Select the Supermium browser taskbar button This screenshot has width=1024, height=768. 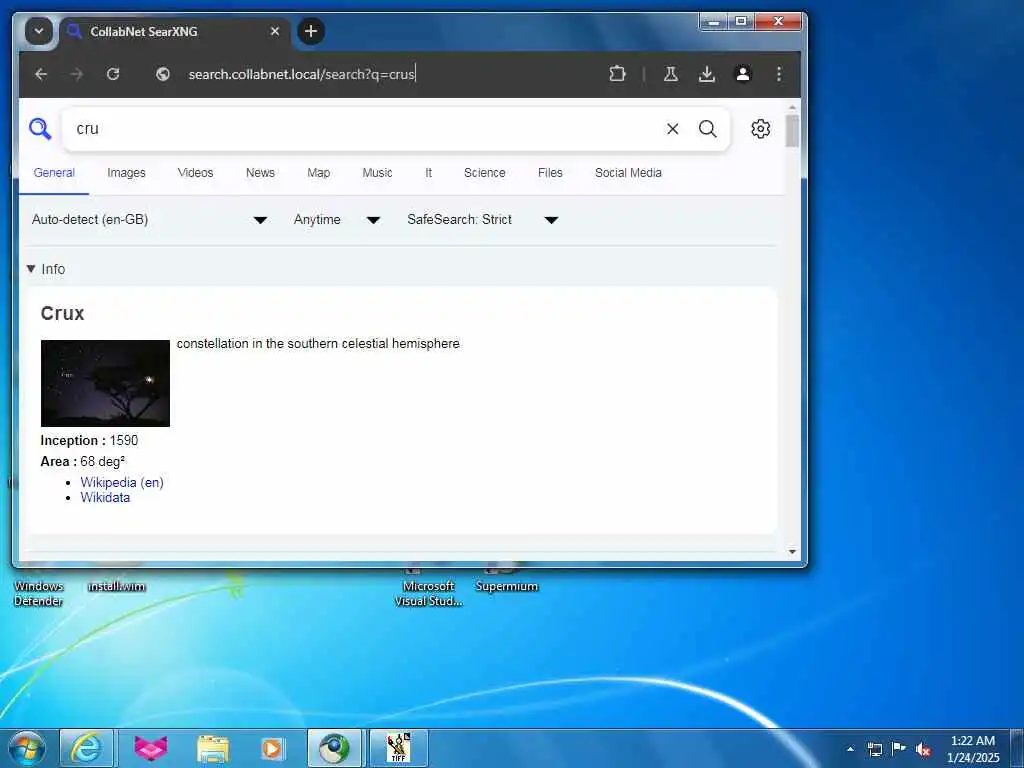(x=334, y=748)
